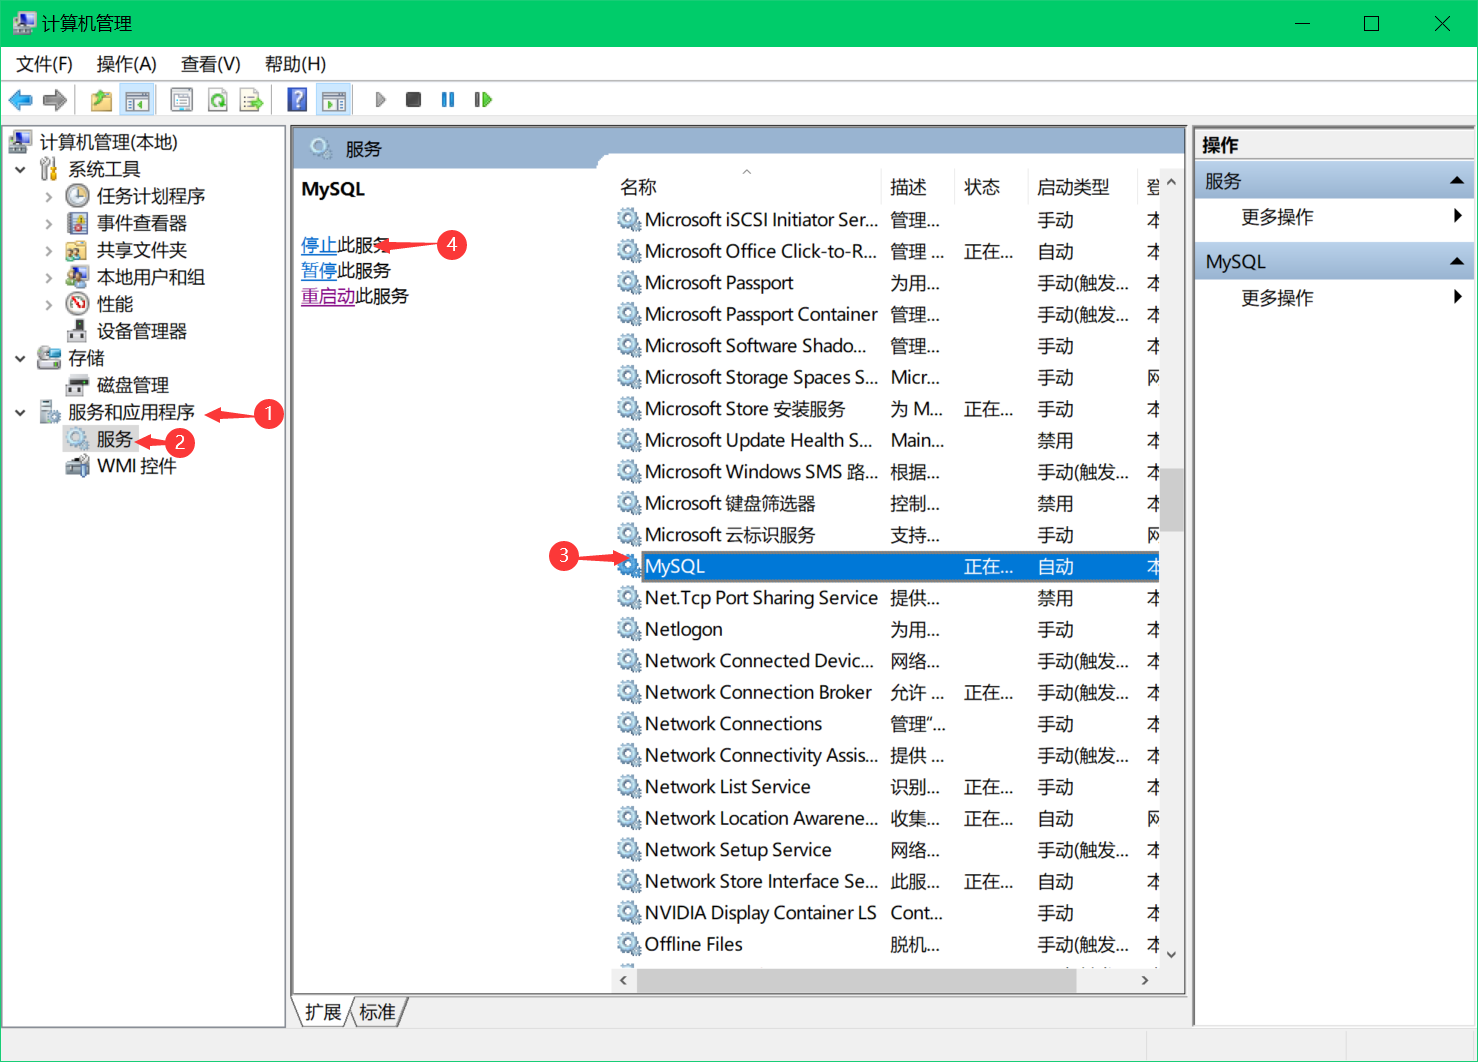Sort by the 状态 column header

click(991, 187)
